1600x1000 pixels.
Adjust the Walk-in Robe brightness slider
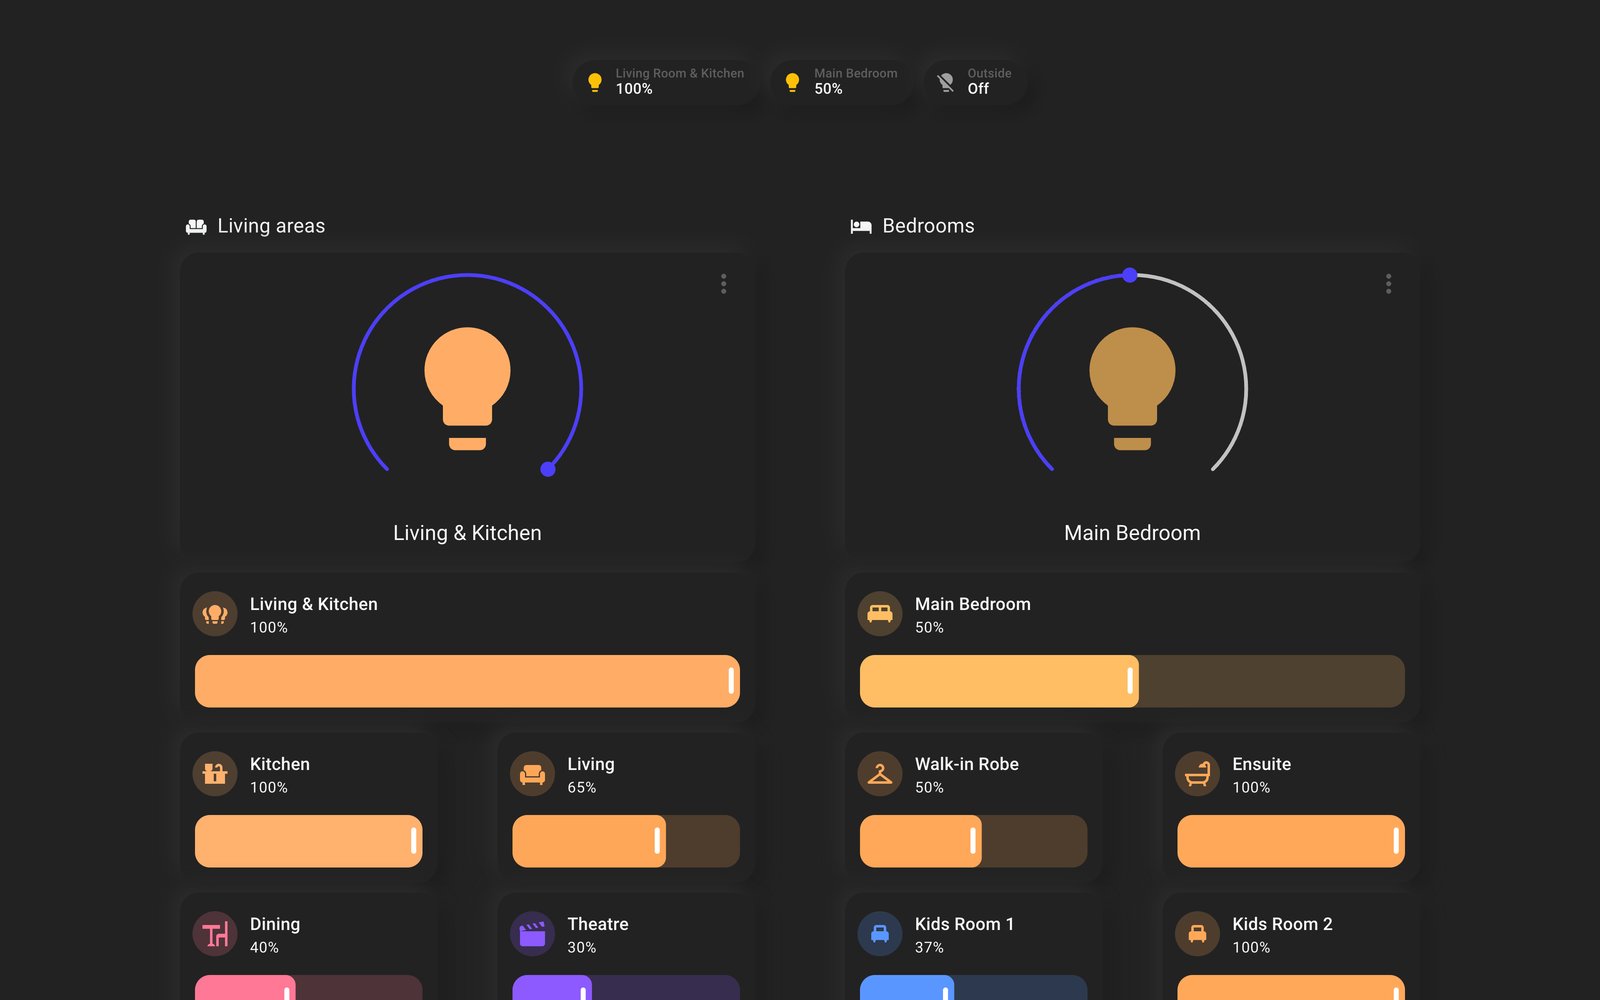pyautogui.click(x=973, y=841)
